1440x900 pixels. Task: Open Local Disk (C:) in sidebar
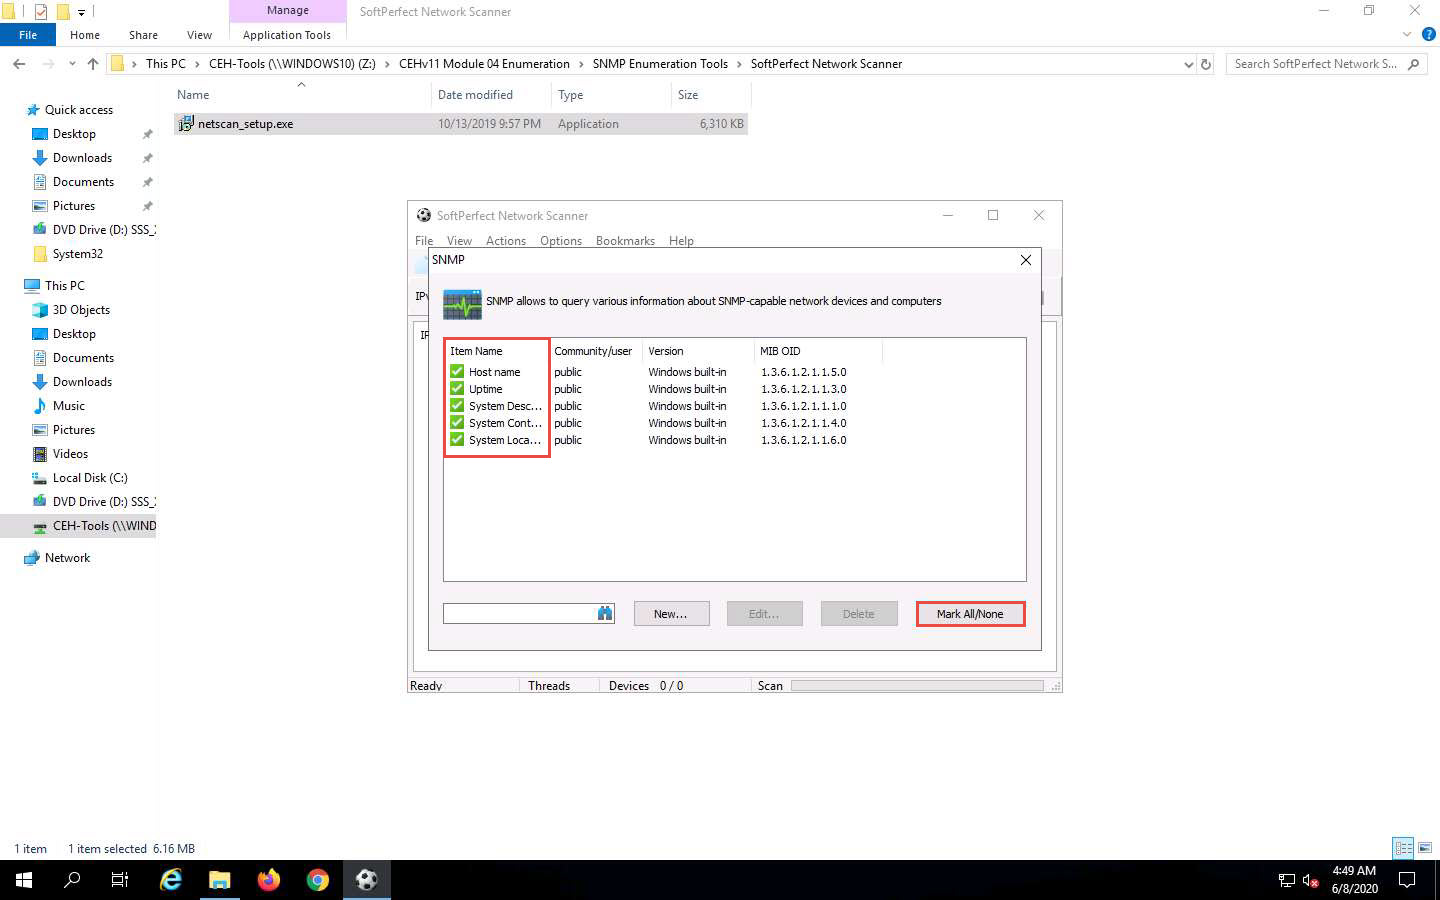click(x=90, y=478)
